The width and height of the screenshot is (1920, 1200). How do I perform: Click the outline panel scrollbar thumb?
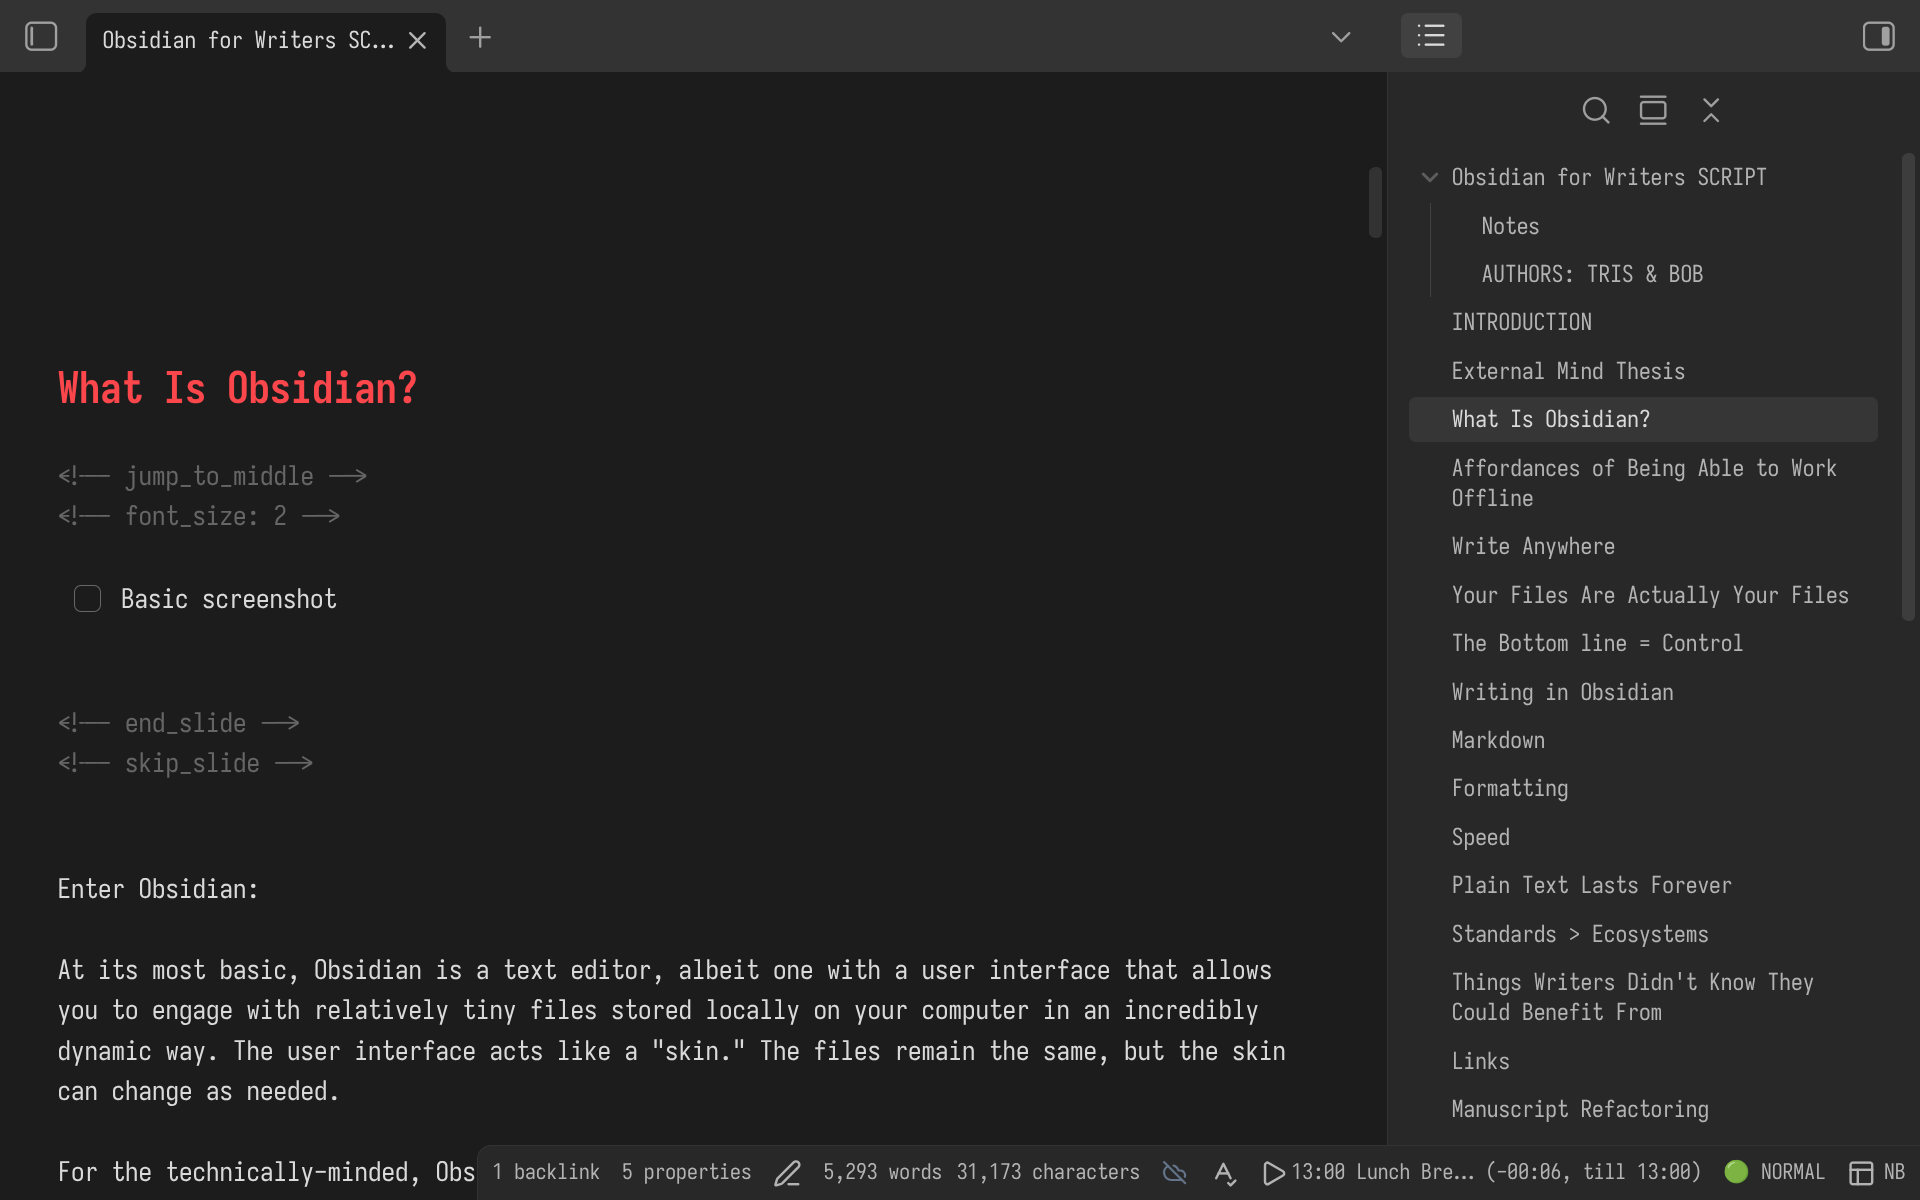coord(1908,387)
